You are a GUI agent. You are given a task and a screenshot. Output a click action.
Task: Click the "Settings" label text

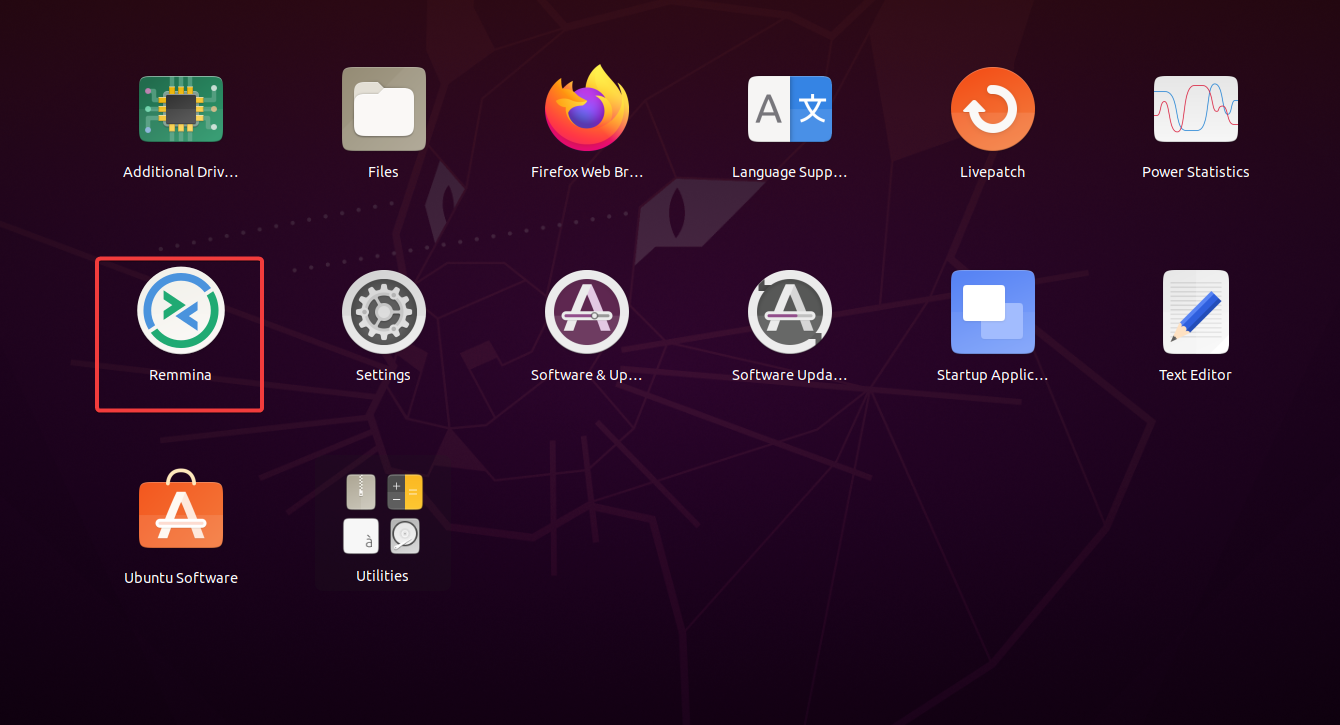[x=383, y=375]
